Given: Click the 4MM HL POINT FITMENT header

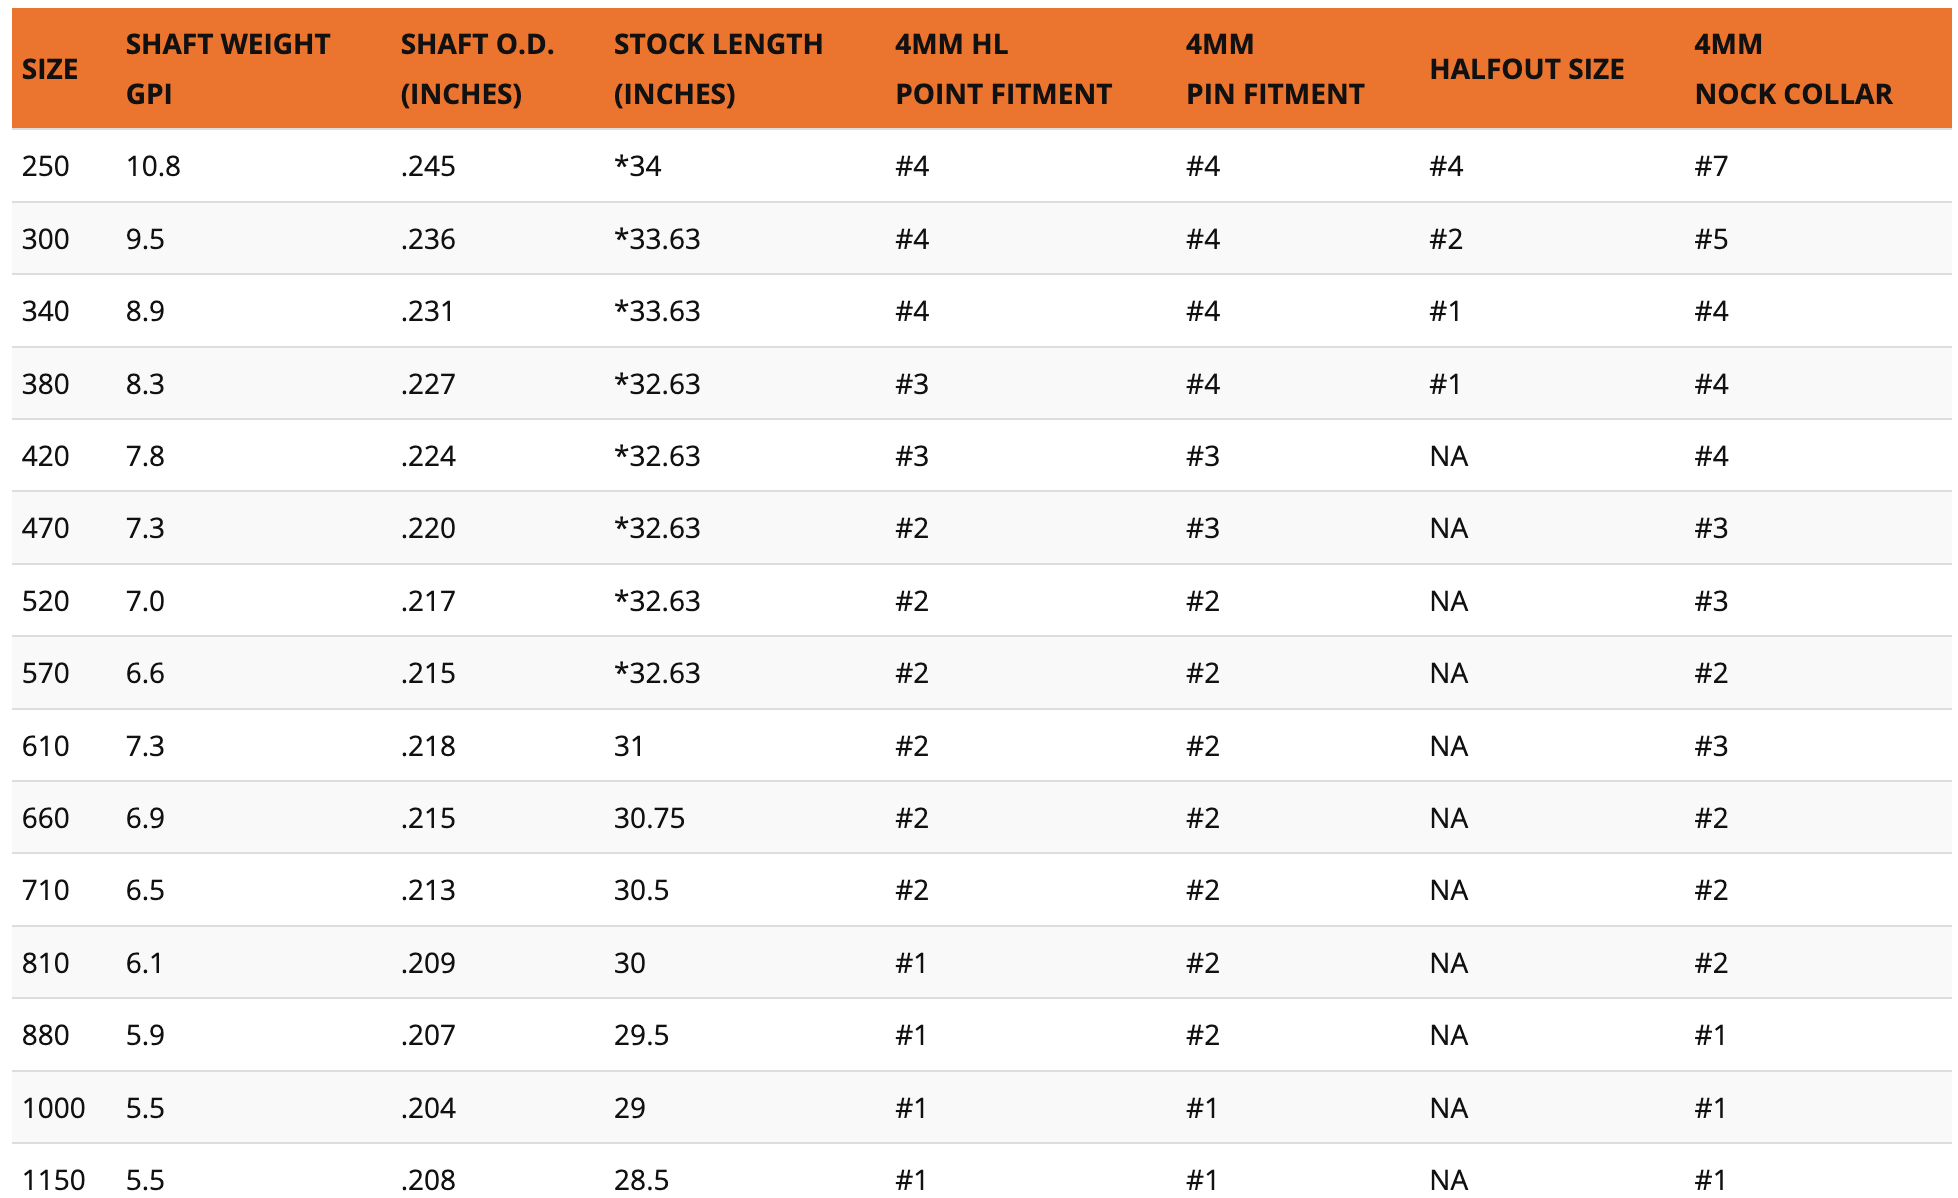Looking at the screenshot, I should click(x=1003, y=69).
